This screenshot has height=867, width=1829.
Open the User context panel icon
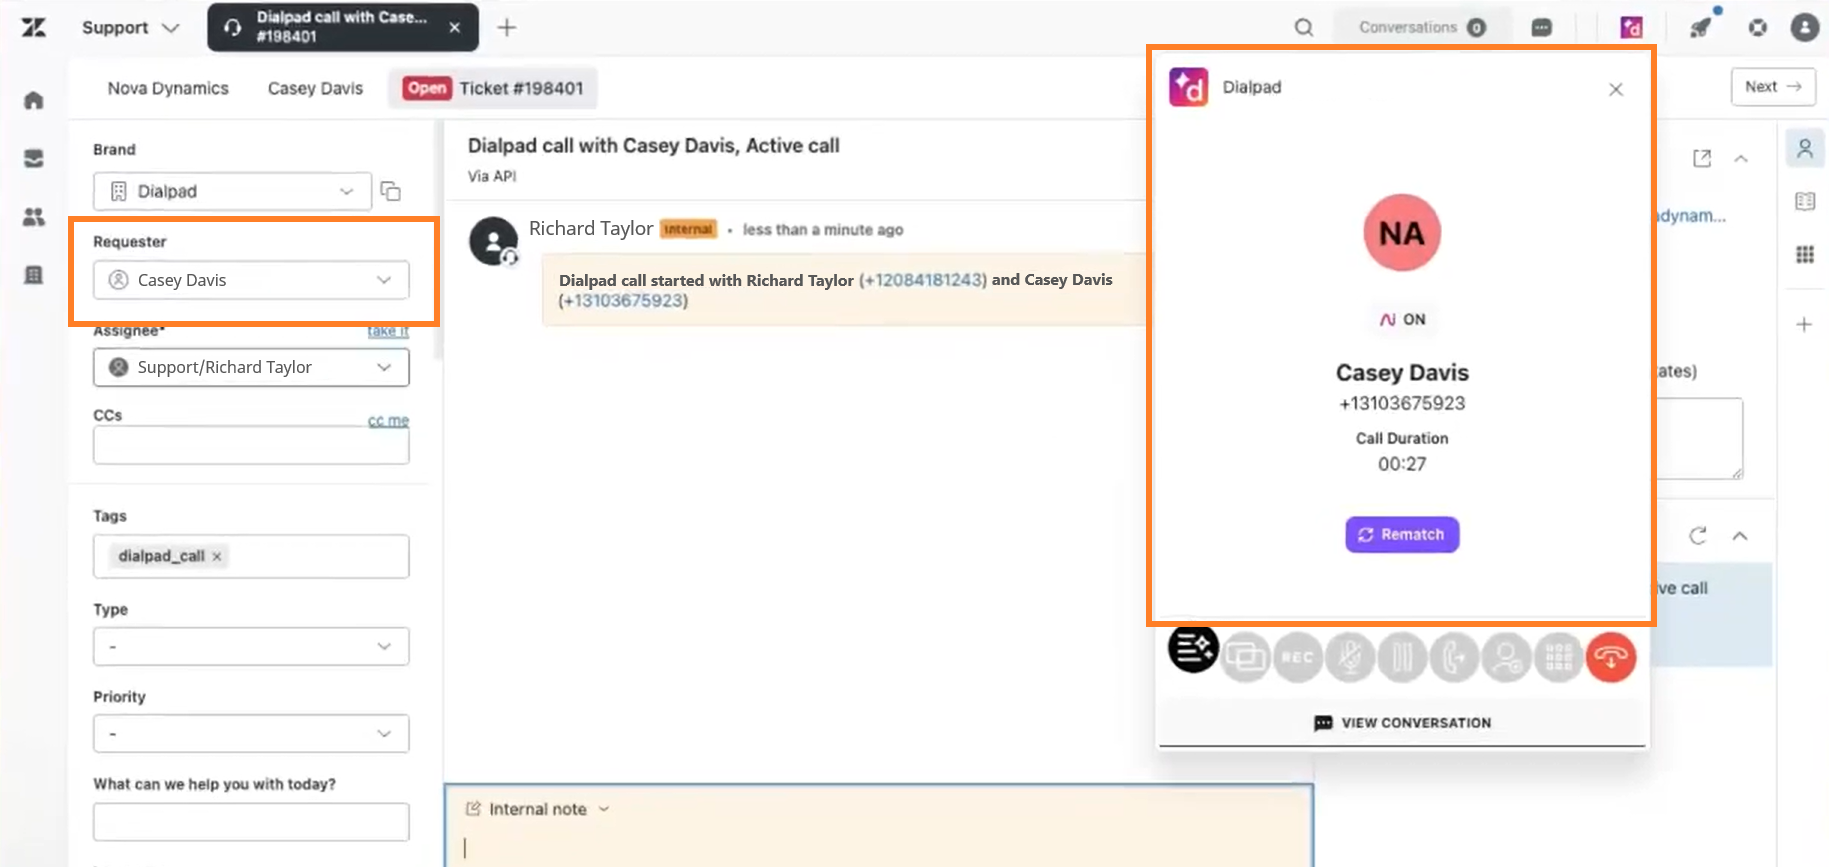click(1805, 149)
